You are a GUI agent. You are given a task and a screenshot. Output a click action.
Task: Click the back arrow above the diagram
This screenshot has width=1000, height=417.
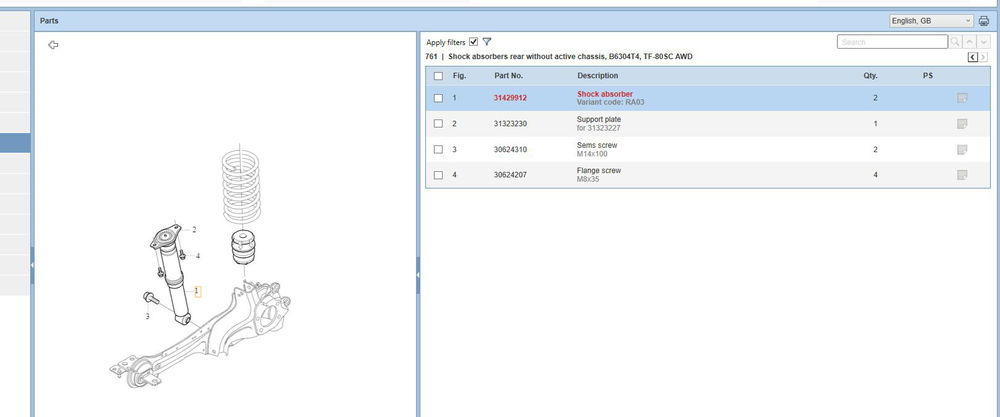(53, 45)
